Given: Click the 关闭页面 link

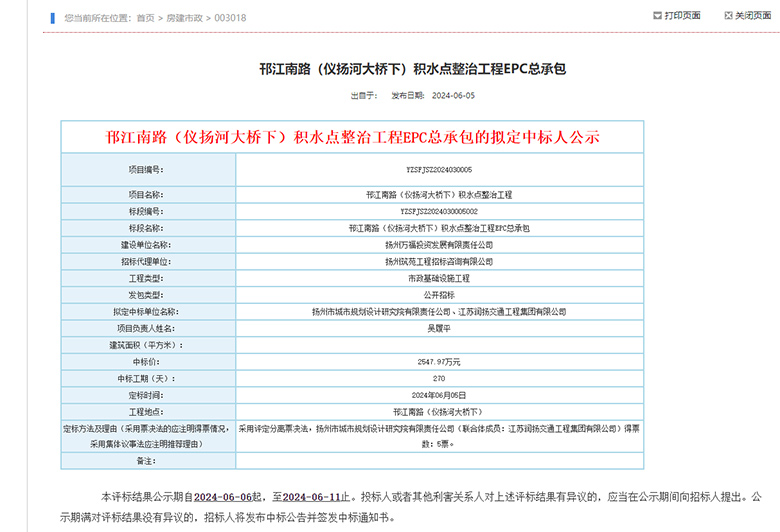Looking at the screenshot, I should (x=753, y=16).
